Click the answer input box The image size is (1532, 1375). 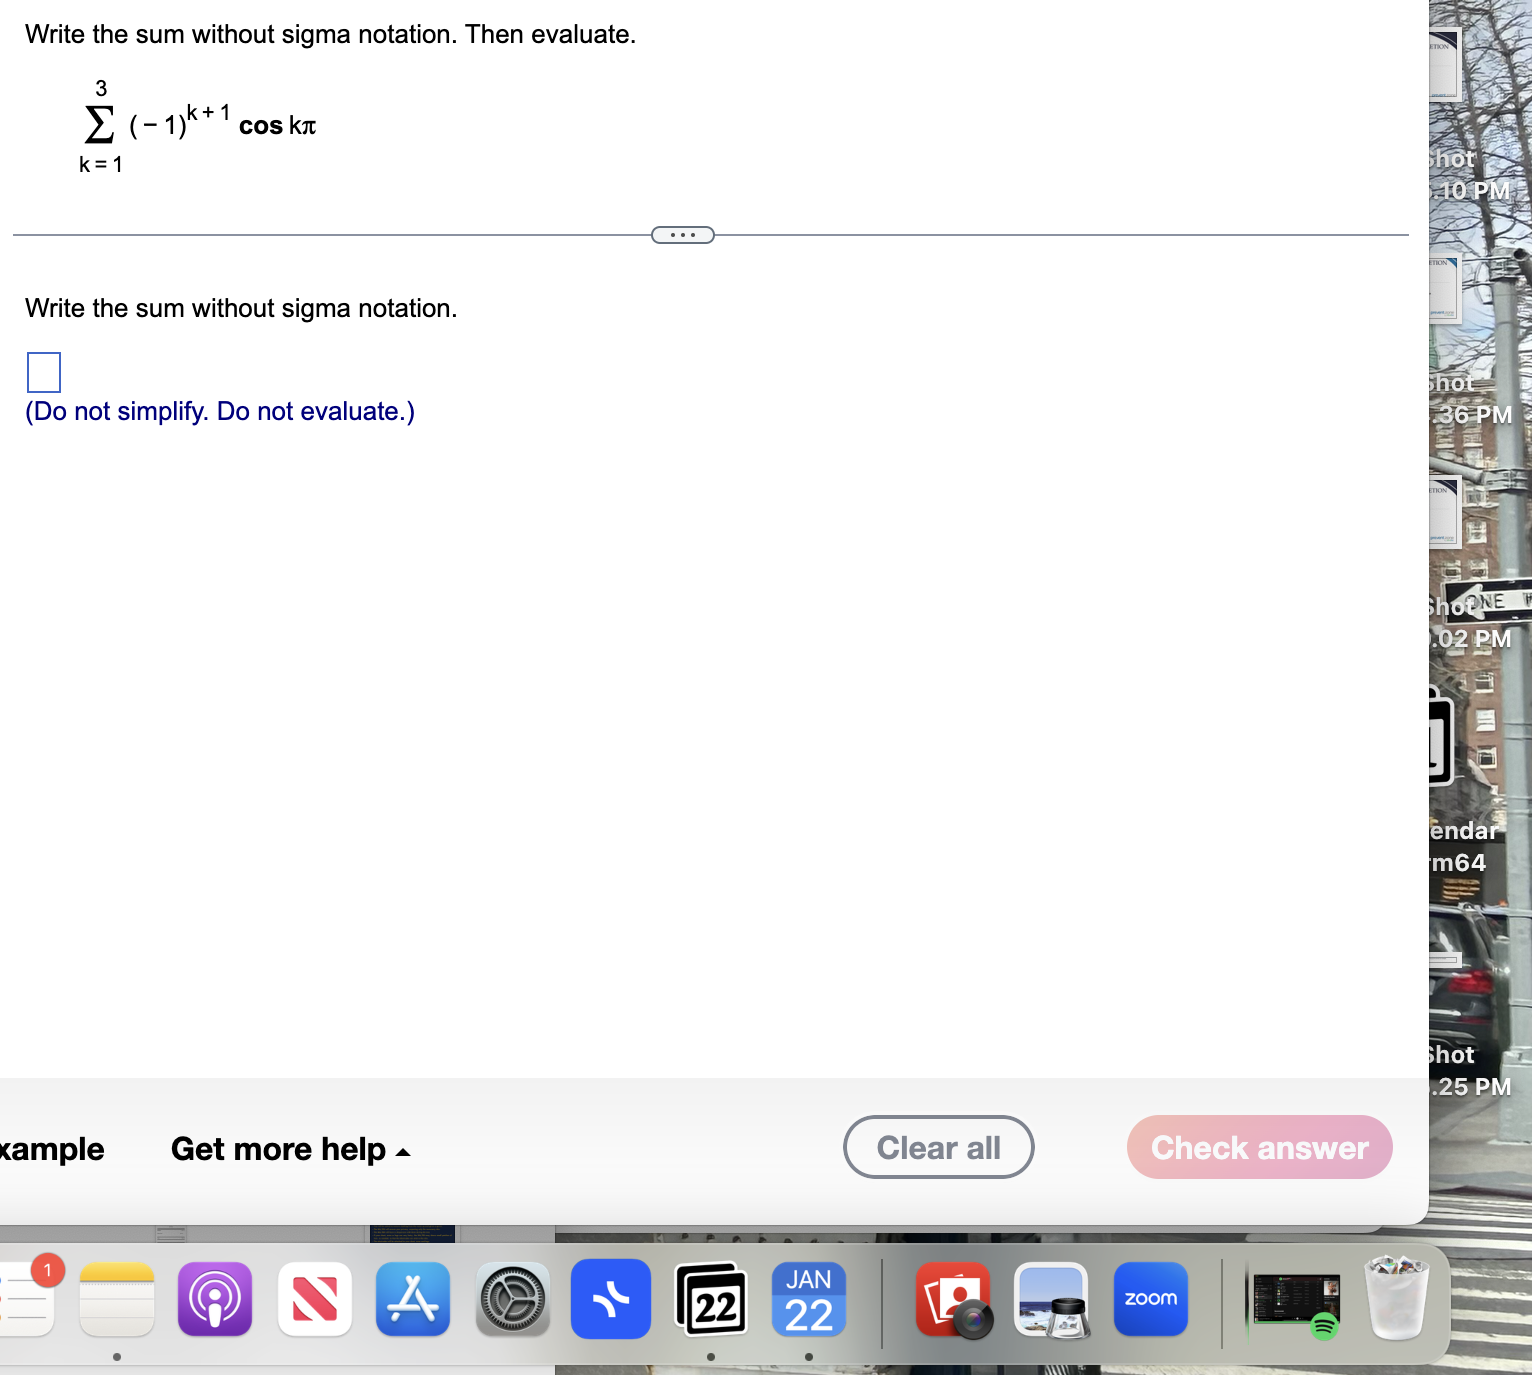[44, 372]
